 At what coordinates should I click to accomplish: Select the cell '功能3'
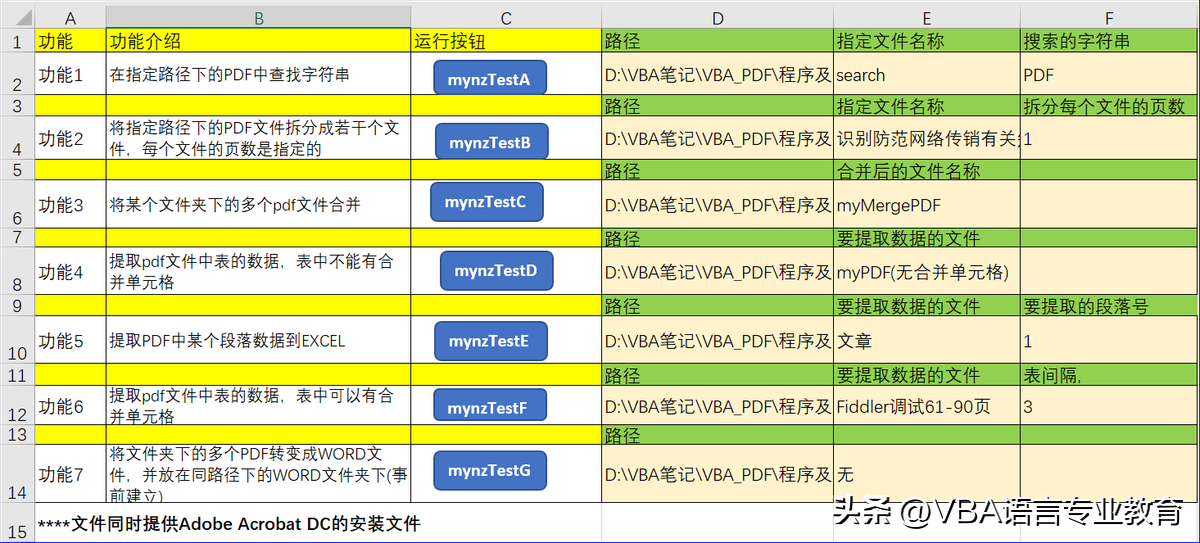(x=70, y=205)
